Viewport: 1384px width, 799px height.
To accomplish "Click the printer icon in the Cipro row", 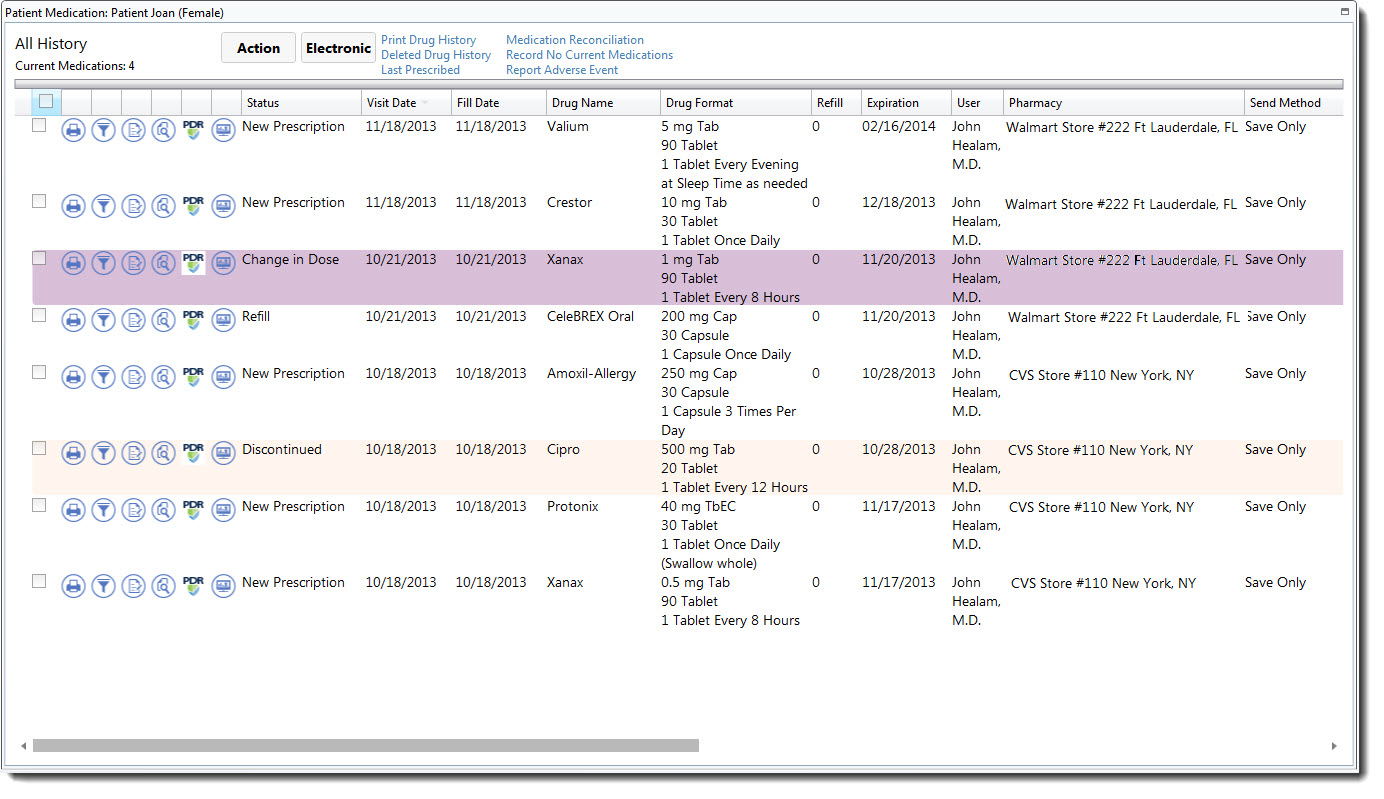I will (73, 453).
